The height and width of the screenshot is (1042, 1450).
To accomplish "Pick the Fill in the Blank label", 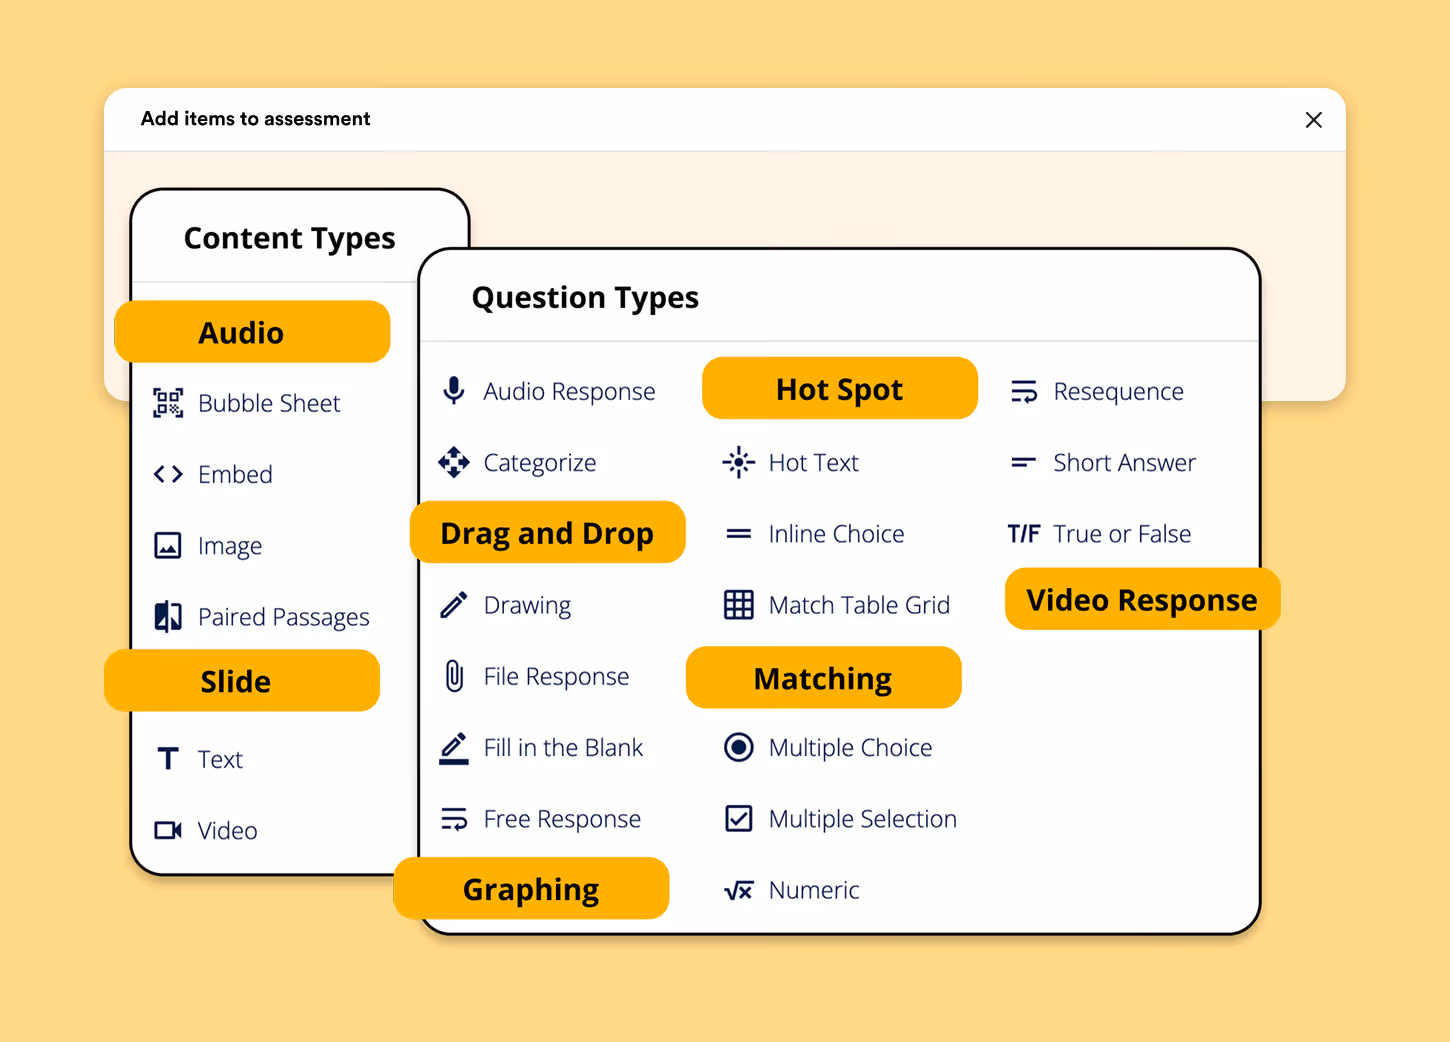I will pyautogui.click(x=563, y=747).
